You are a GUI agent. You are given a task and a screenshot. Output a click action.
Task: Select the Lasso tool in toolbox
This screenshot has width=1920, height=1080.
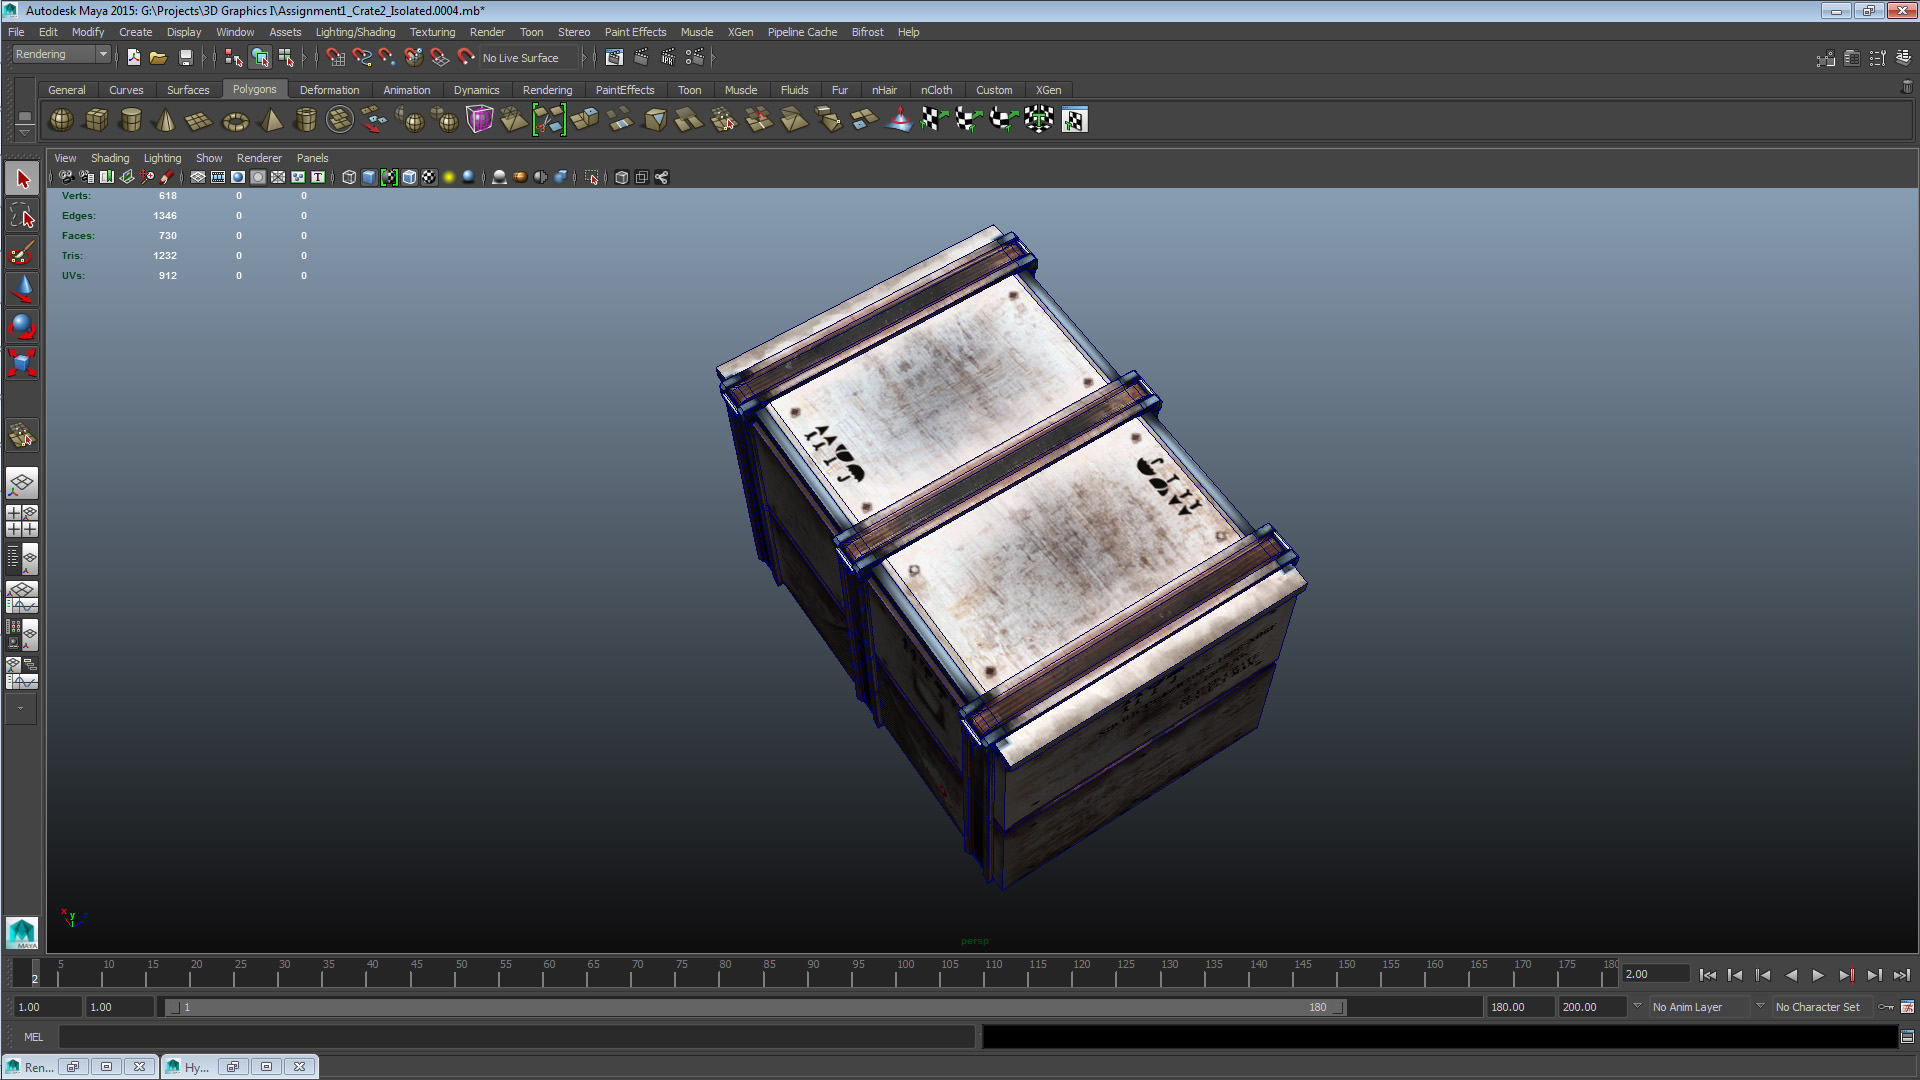[22, 216]
